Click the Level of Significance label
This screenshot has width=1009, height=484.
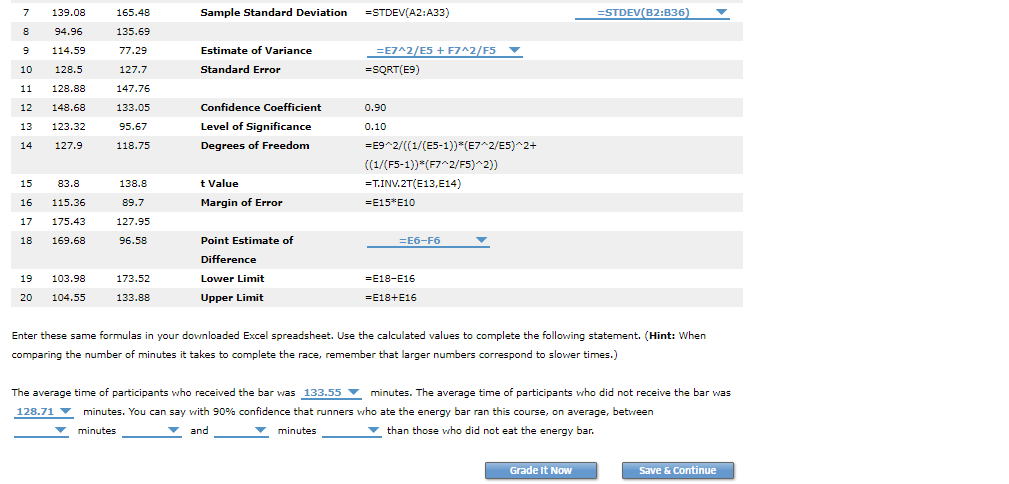pos(255,127)
